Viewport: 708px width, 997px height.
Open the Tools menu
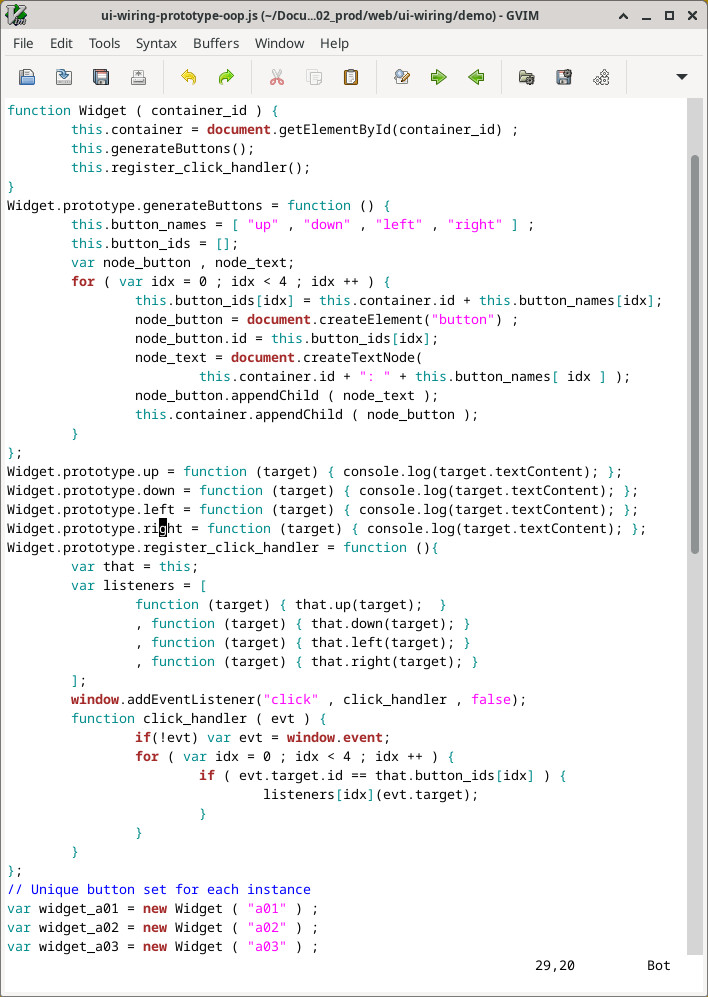pos(104,43)
